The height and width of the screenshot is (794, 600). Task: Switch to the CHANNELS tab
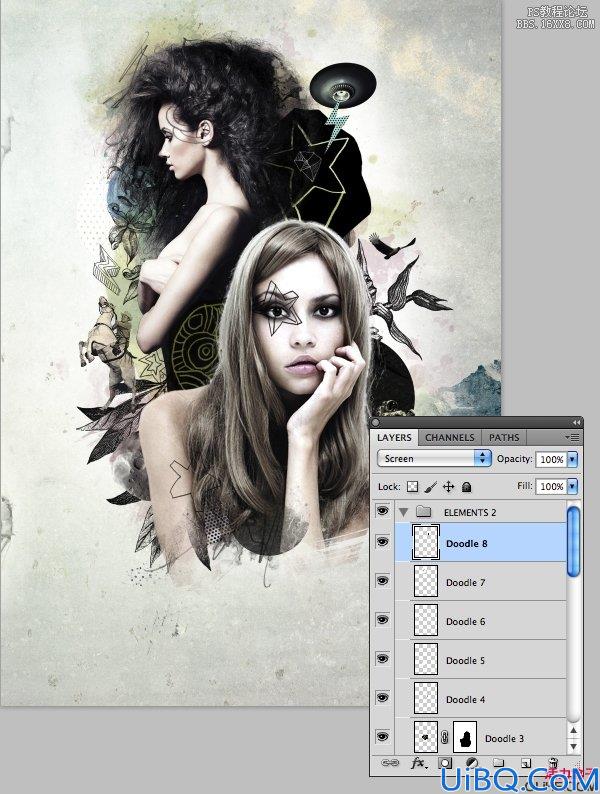click(450, 438)
